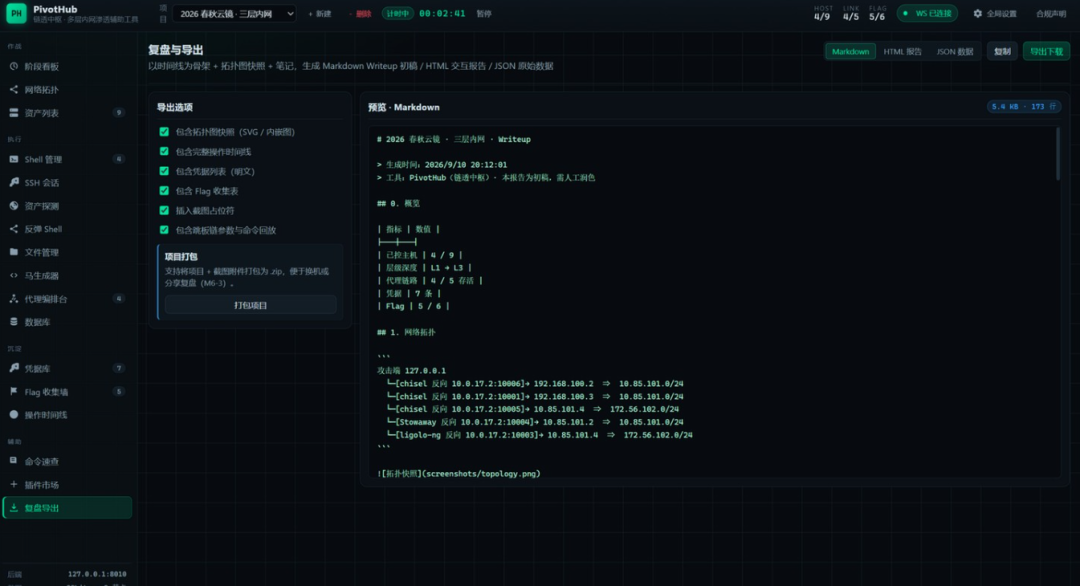Image resolution: width=1080 pixels, height=586 pixels.
Task: Open 数据库 database icon
Action: 14,322
